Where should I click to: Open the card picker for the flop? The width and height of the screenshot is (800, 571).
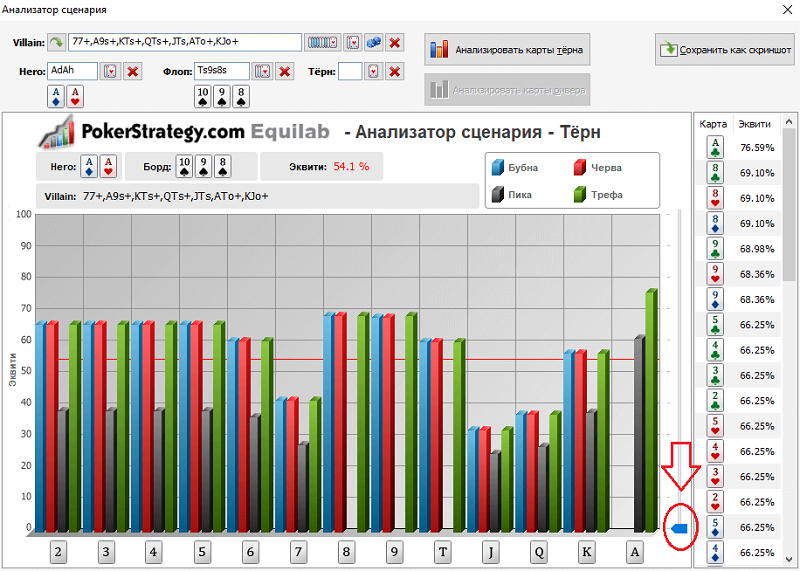tap(263, 71)
